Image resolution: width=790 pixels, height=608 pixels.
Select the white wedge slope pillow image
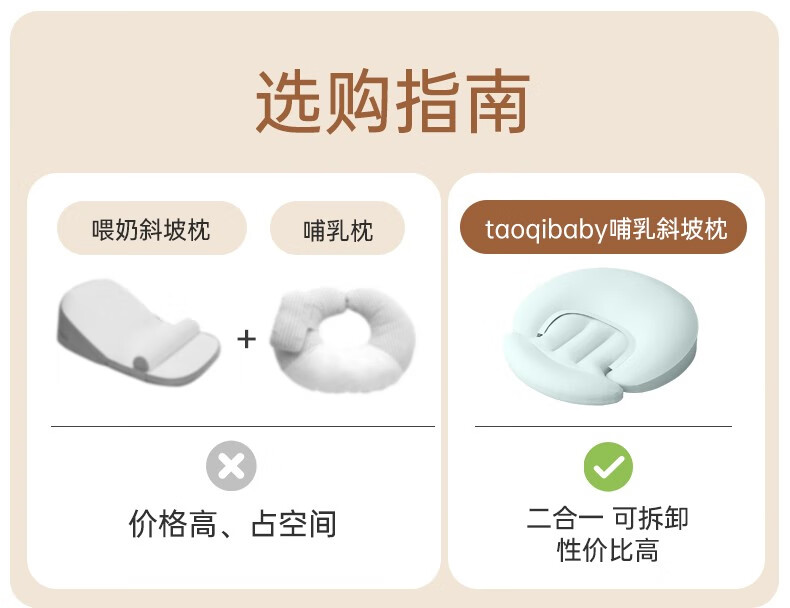139,333
